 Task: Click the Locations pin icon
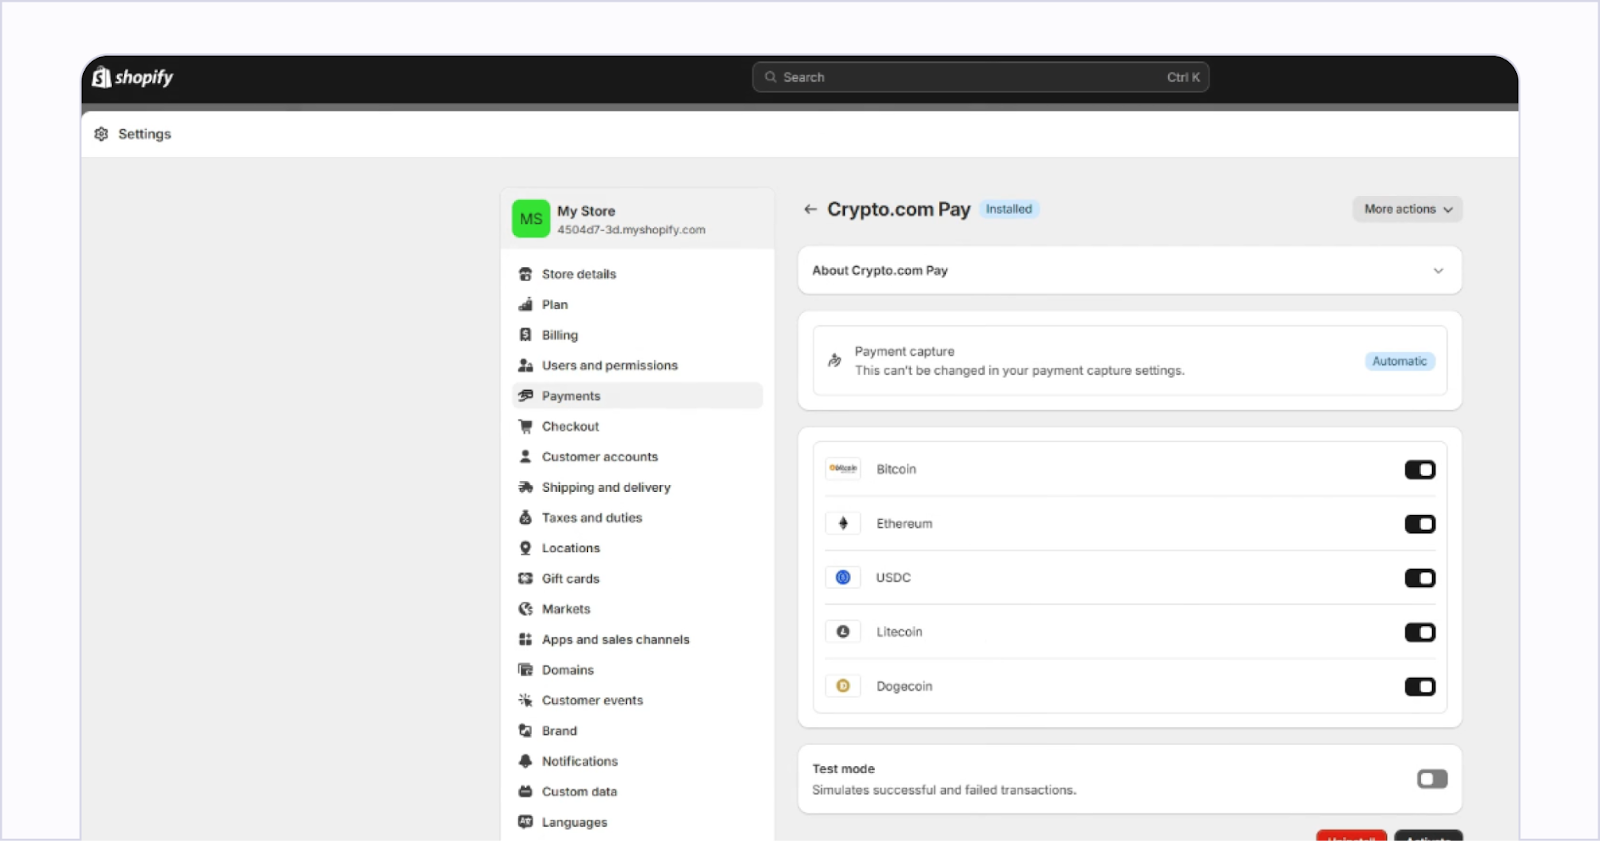pos(525,548)
